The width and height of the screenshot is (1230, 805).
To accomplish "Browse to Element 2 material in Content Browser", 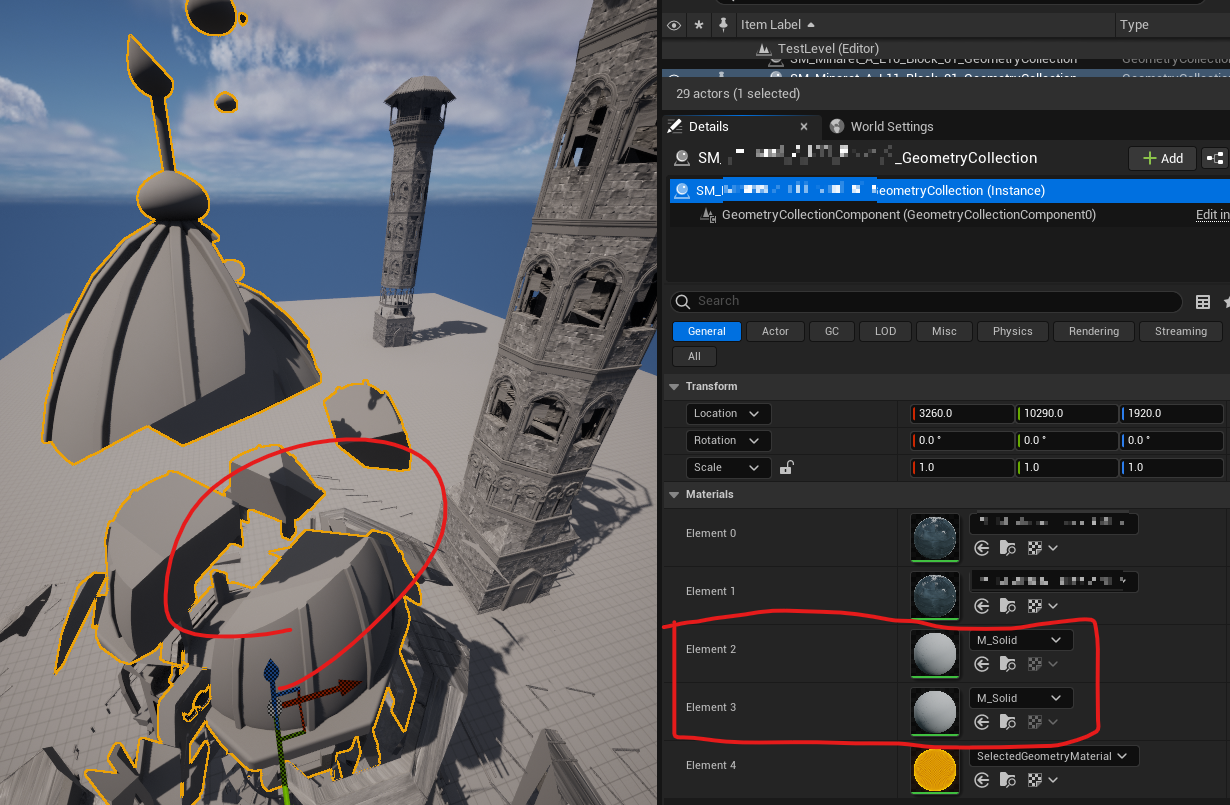I will 1008,664.
